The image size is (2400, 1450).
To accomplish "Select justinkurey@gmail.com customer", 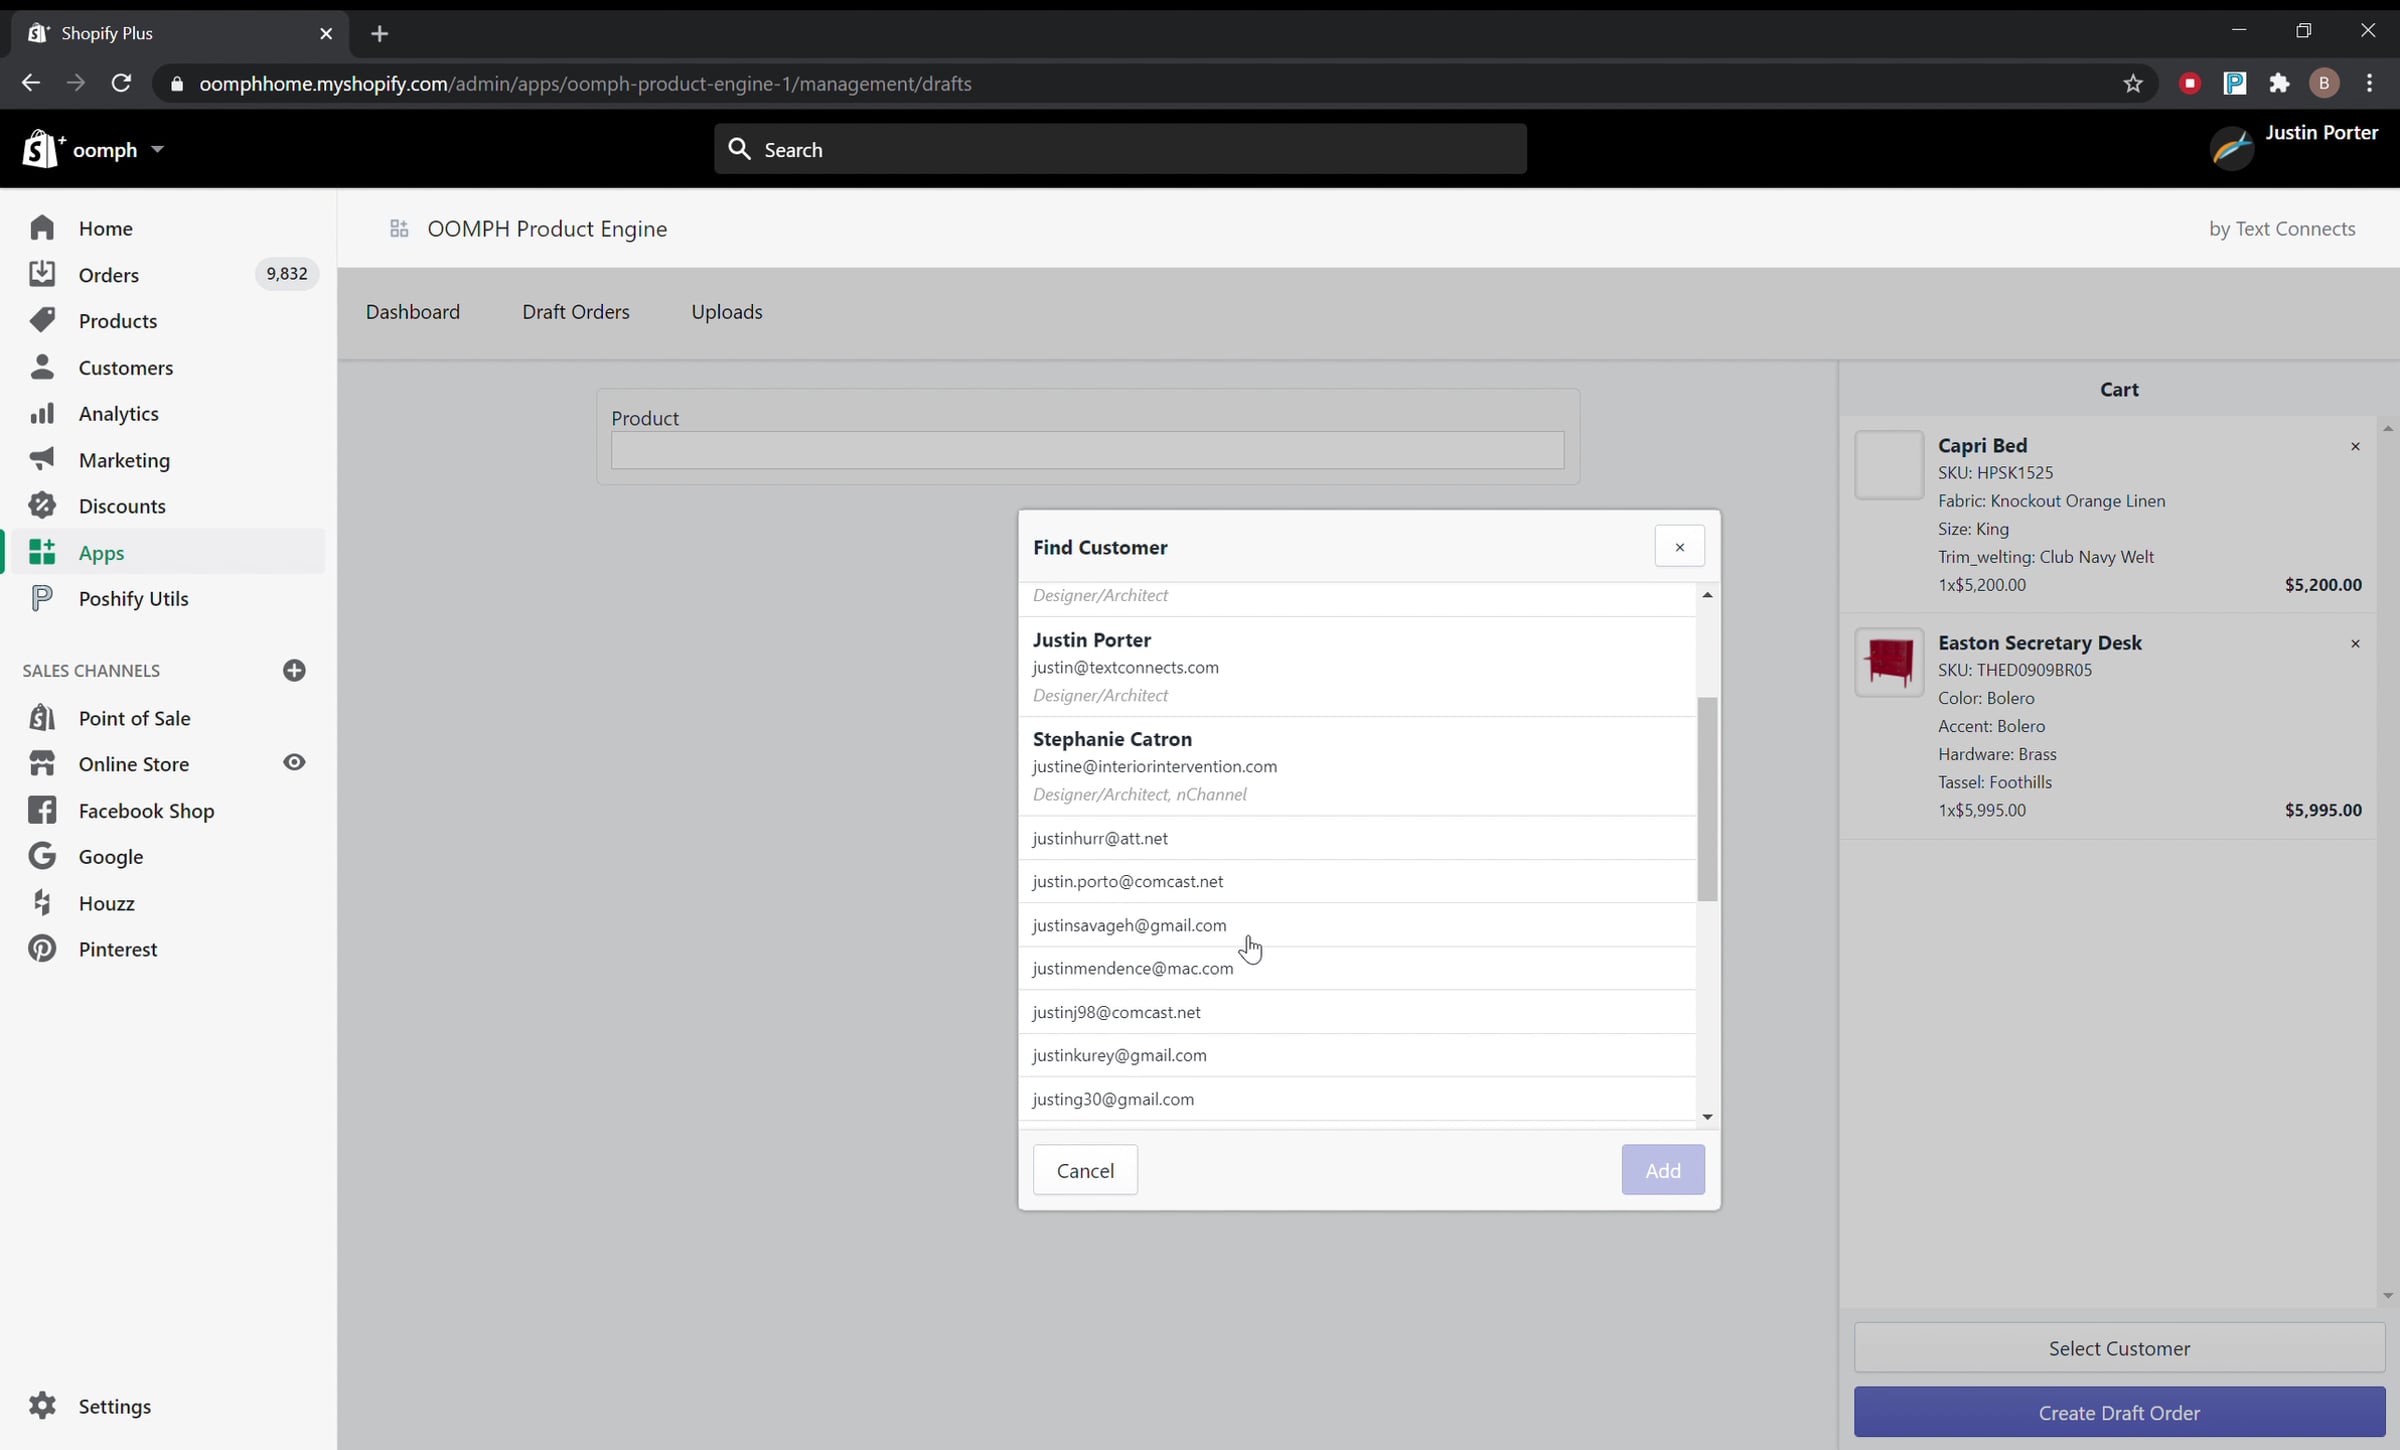I will click(x=1357, y=1055).
